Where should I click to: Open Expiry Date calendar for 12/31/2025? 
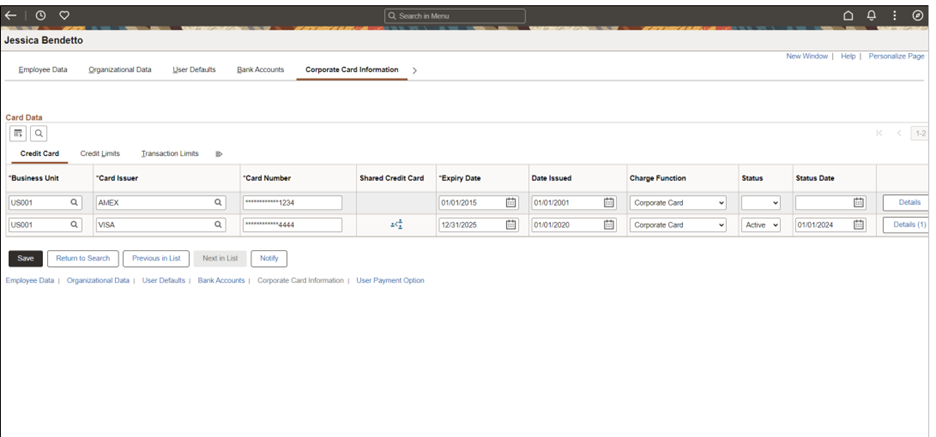click(x=511, y=225)
